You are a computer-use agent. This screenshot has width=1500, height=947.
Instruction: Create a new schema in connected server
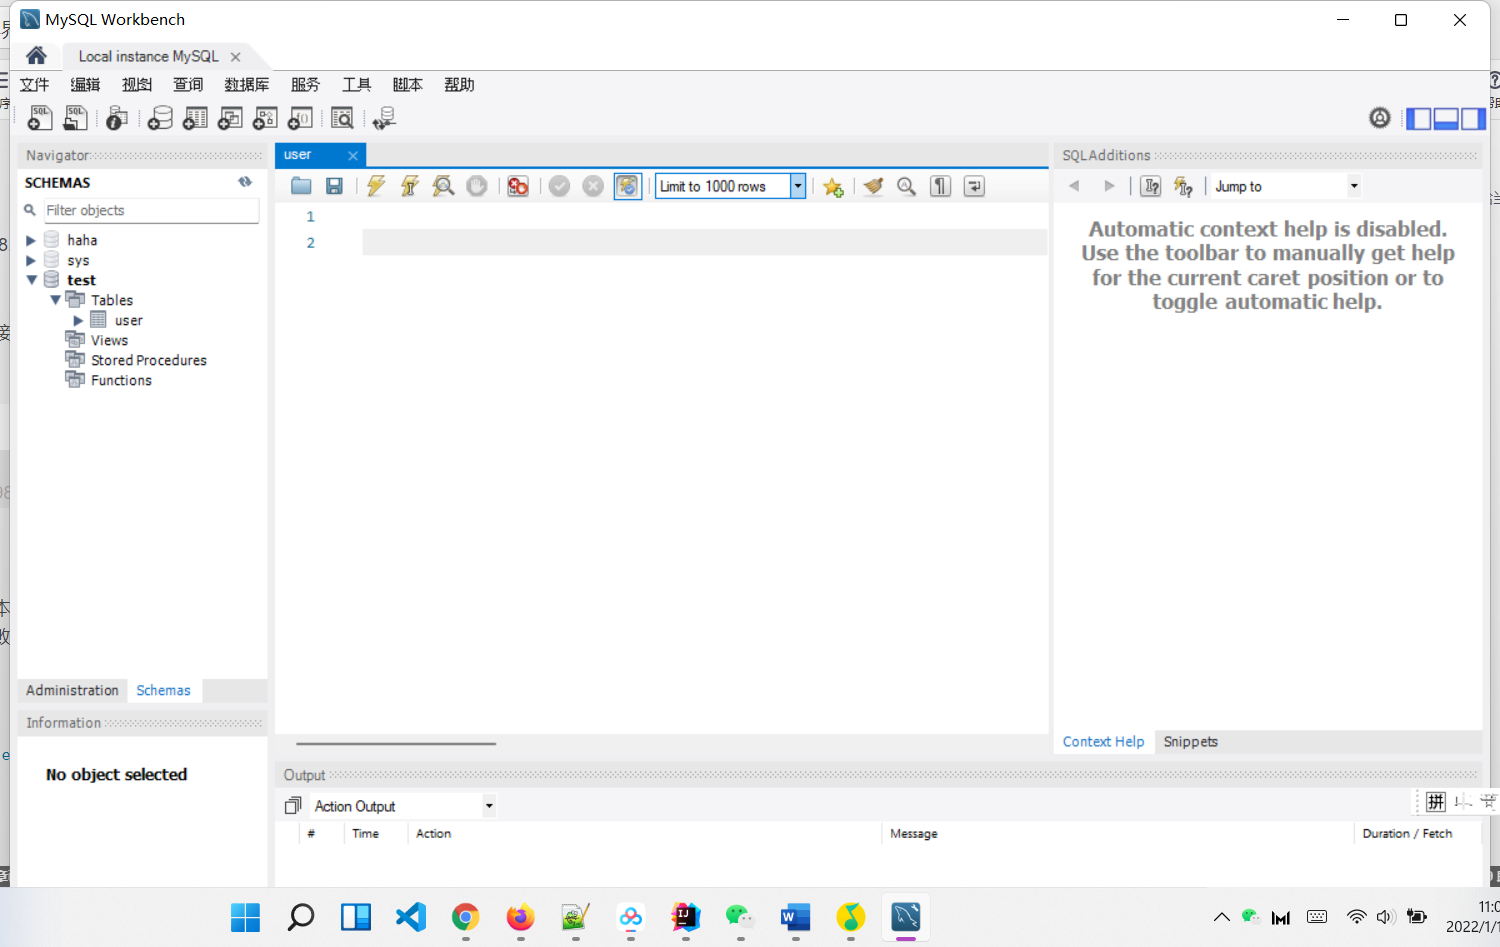tap(160, 118)
